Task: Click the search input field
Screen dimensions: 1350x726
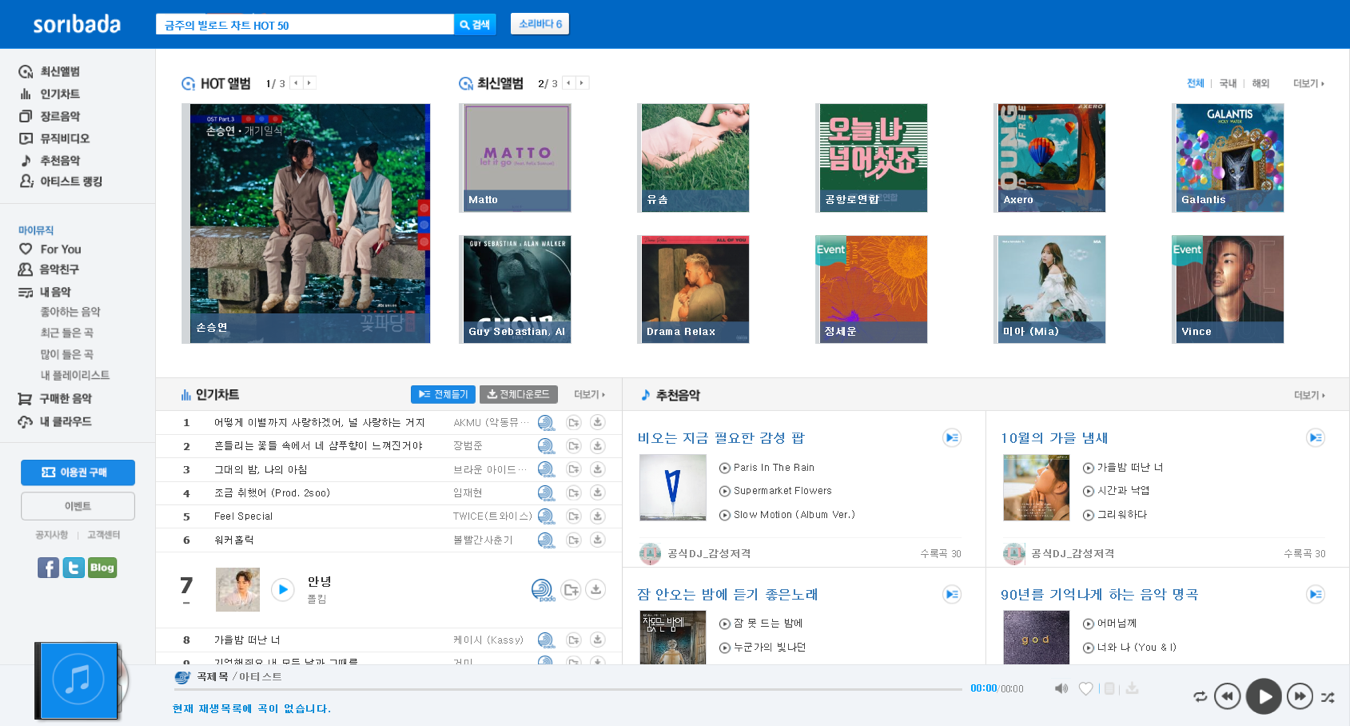Action: [x=305, y=24]
